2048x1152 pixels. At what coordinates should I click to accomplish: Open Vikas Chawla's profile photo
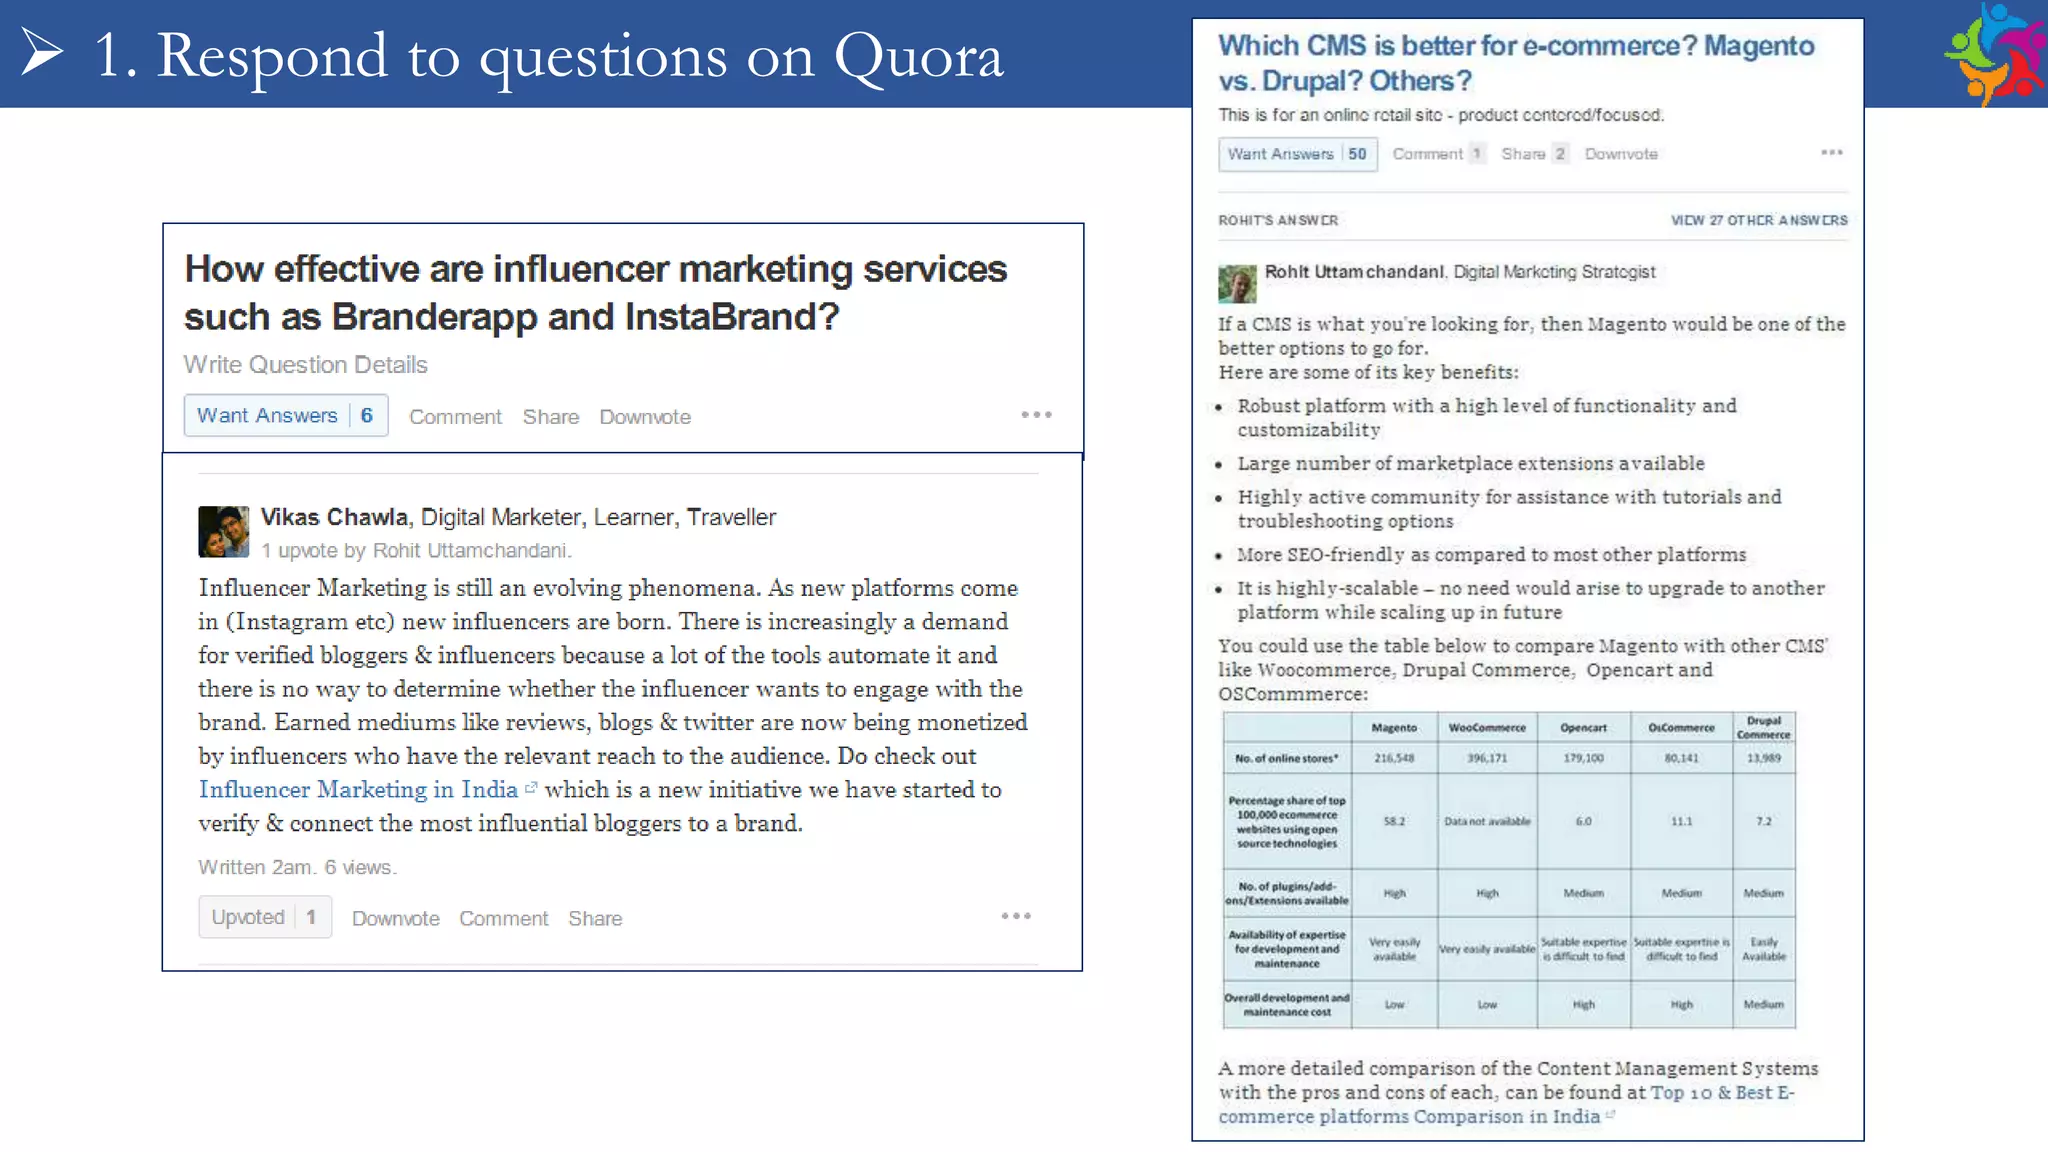tap(223, 531)
